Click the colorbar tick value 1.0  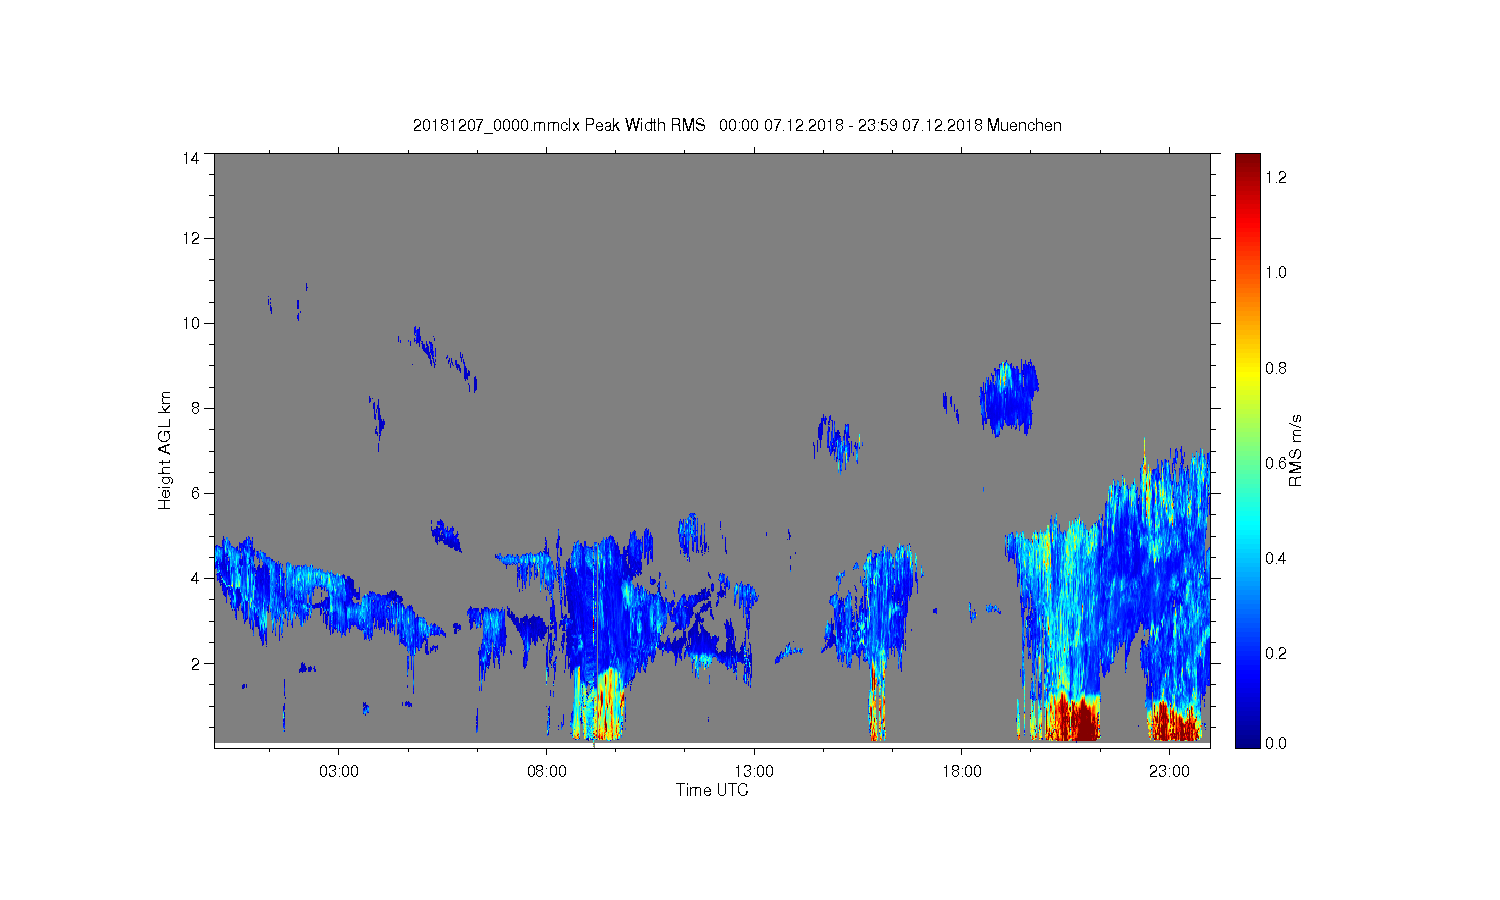[1276, 272]
